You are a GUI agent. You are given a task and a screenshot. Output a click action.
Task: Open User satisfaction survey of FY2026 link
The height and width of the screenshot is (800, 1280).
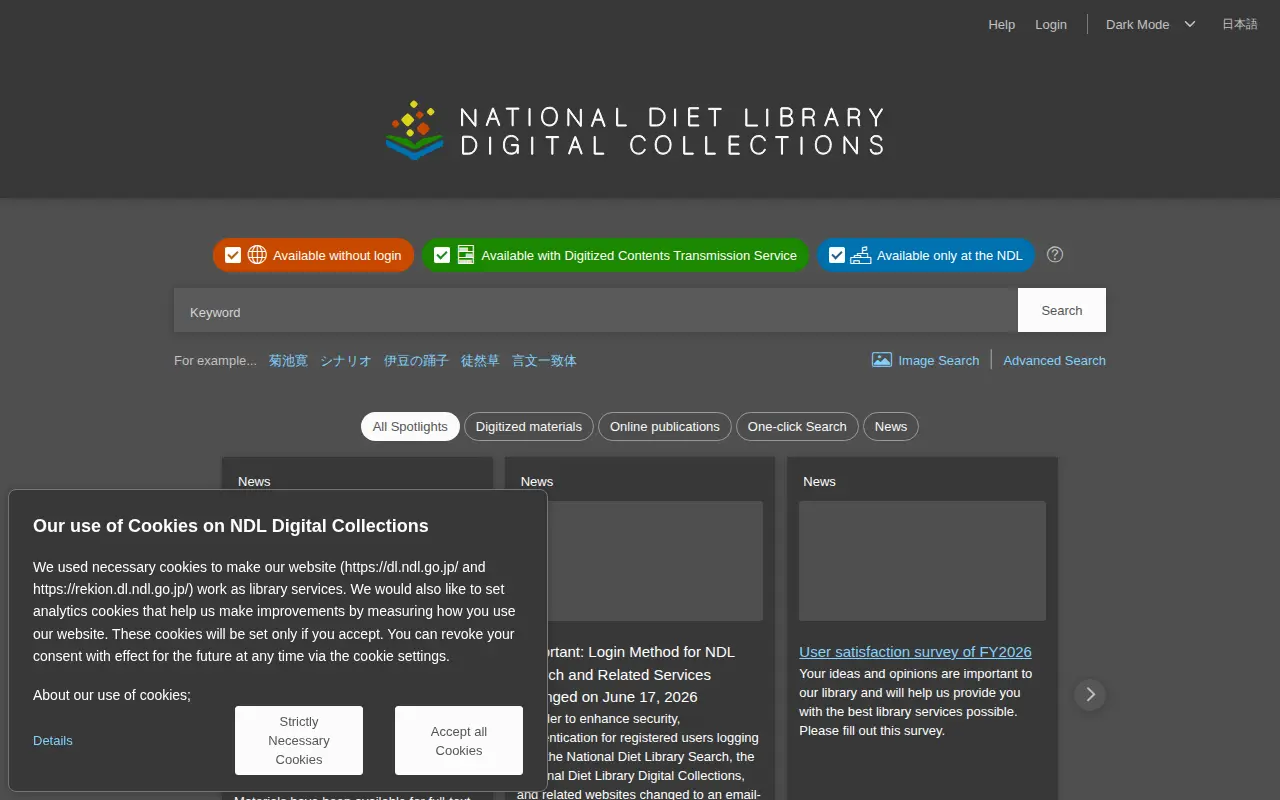915,651
